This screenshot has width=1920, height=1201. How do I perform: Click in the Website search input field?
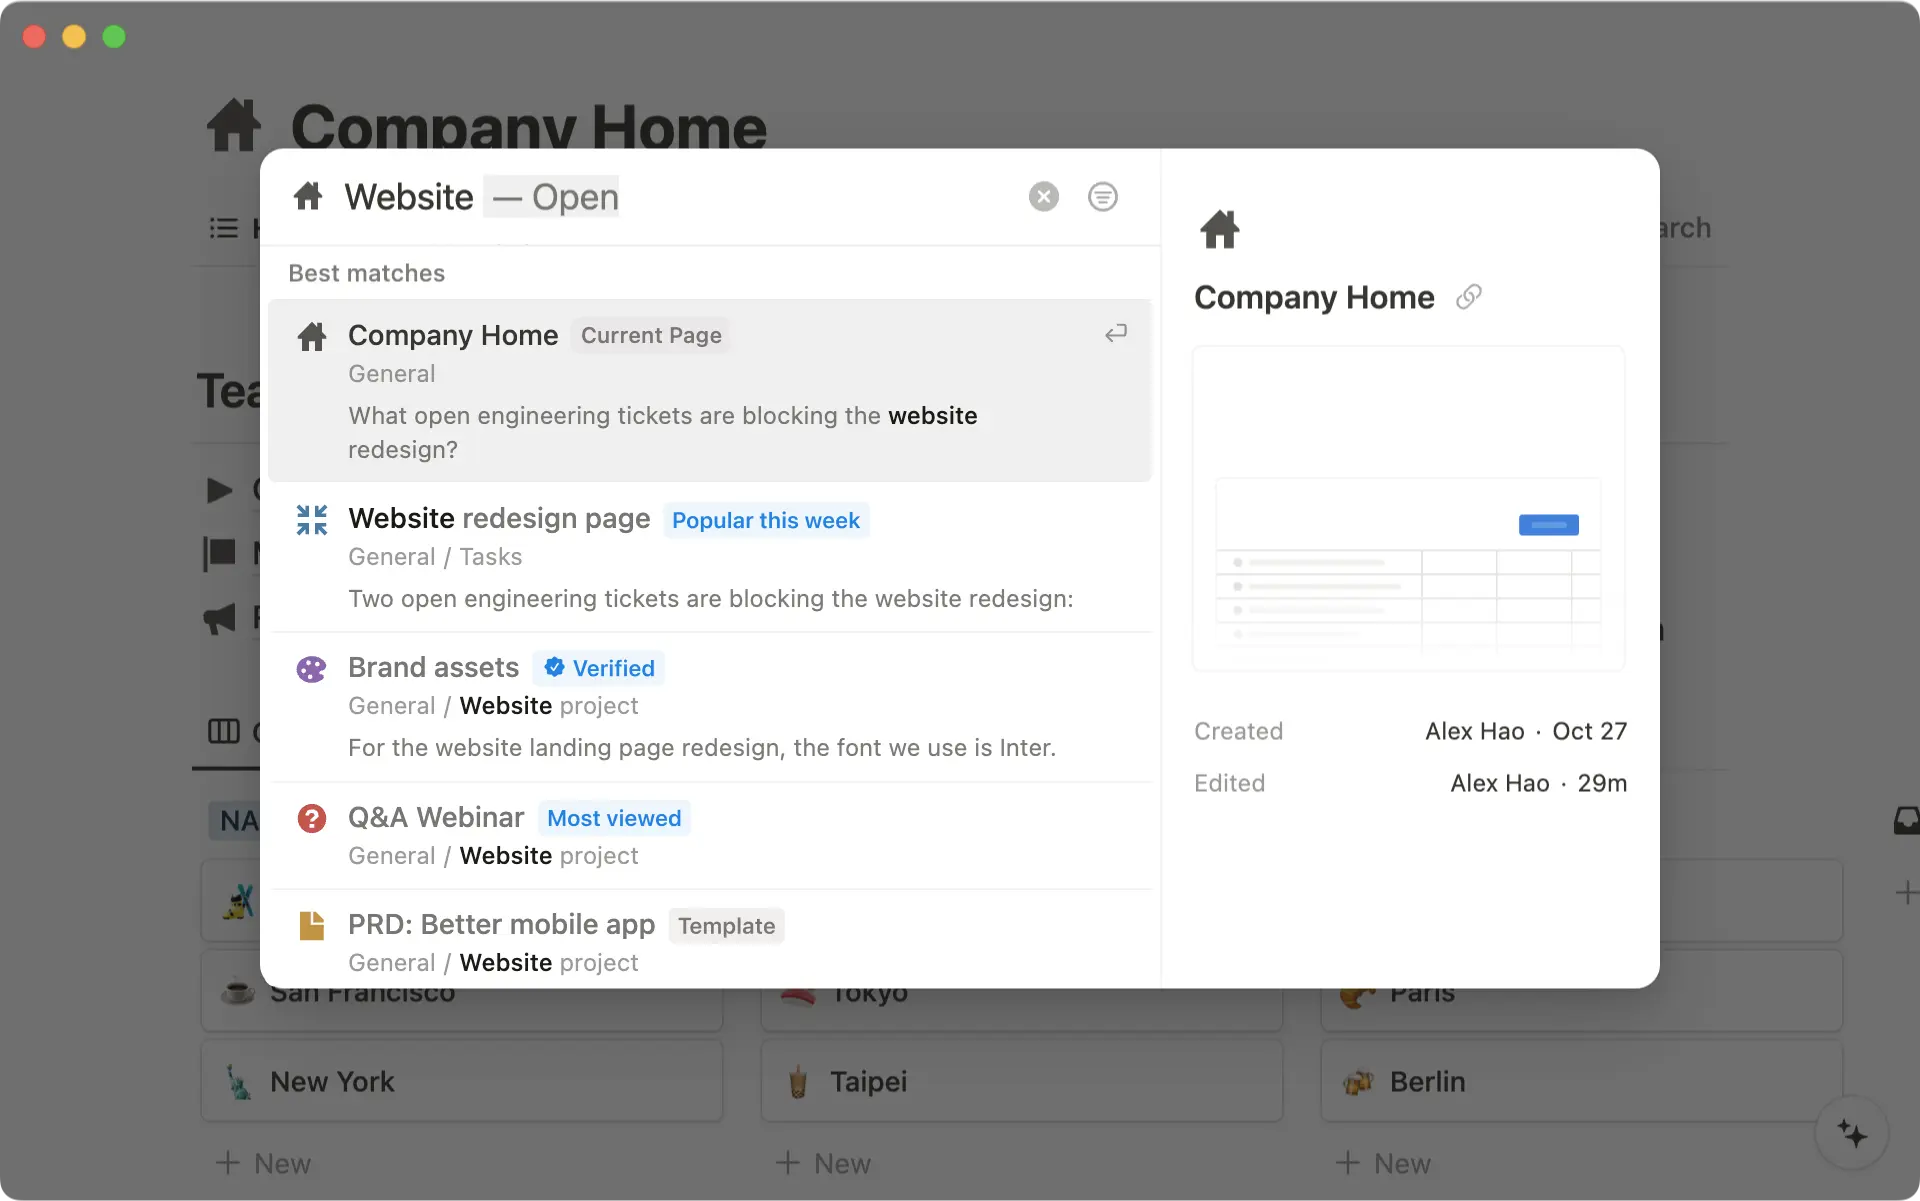tap(409, 197)
